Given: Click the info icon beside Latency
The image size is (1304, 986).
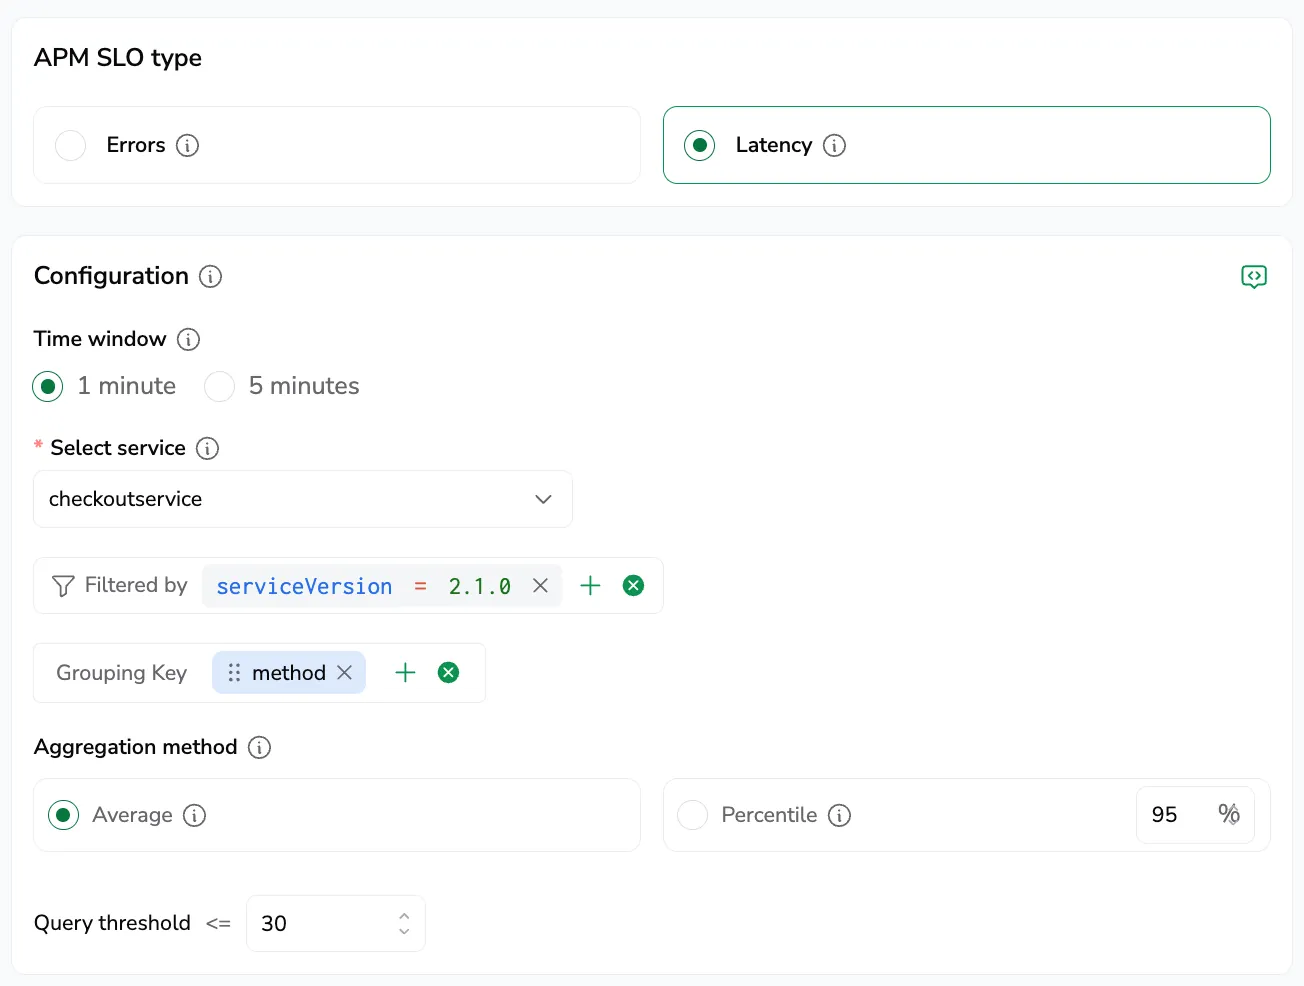Looking at the screenshot, I should (834, 145).
